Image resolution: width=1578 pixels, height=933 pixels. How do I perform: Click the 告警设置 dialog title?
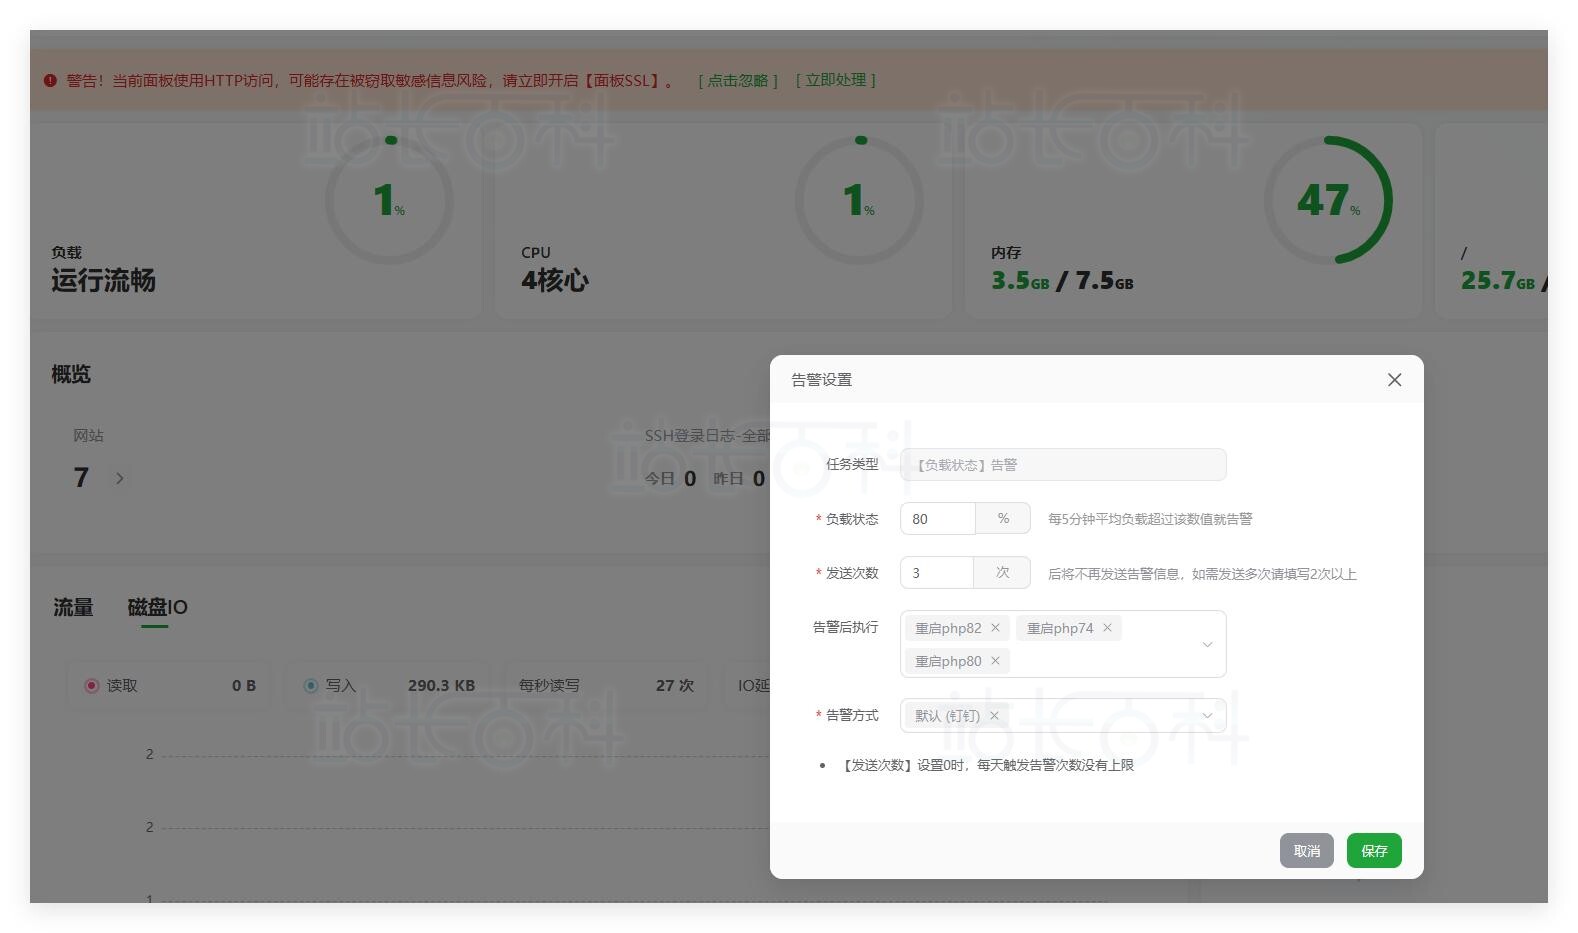pyautogui.click(x=822, y=380)
